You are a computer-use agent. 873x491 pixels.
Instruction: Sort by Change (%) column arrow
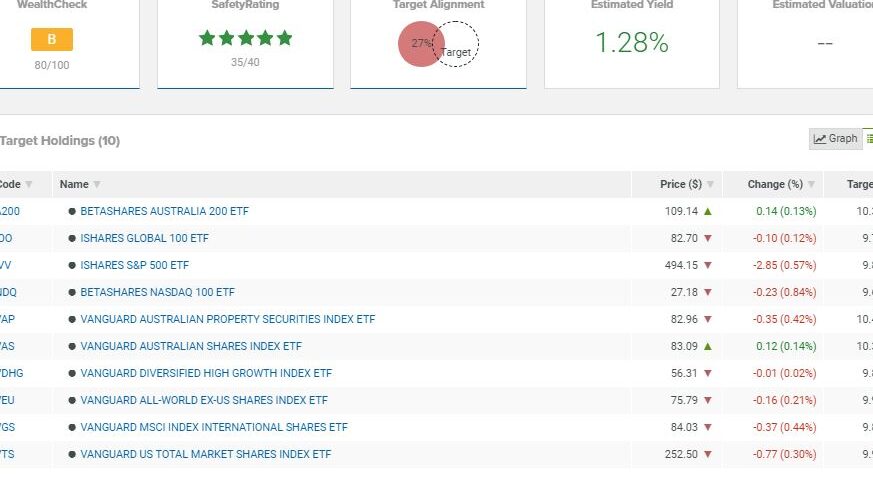click(811, 184)
